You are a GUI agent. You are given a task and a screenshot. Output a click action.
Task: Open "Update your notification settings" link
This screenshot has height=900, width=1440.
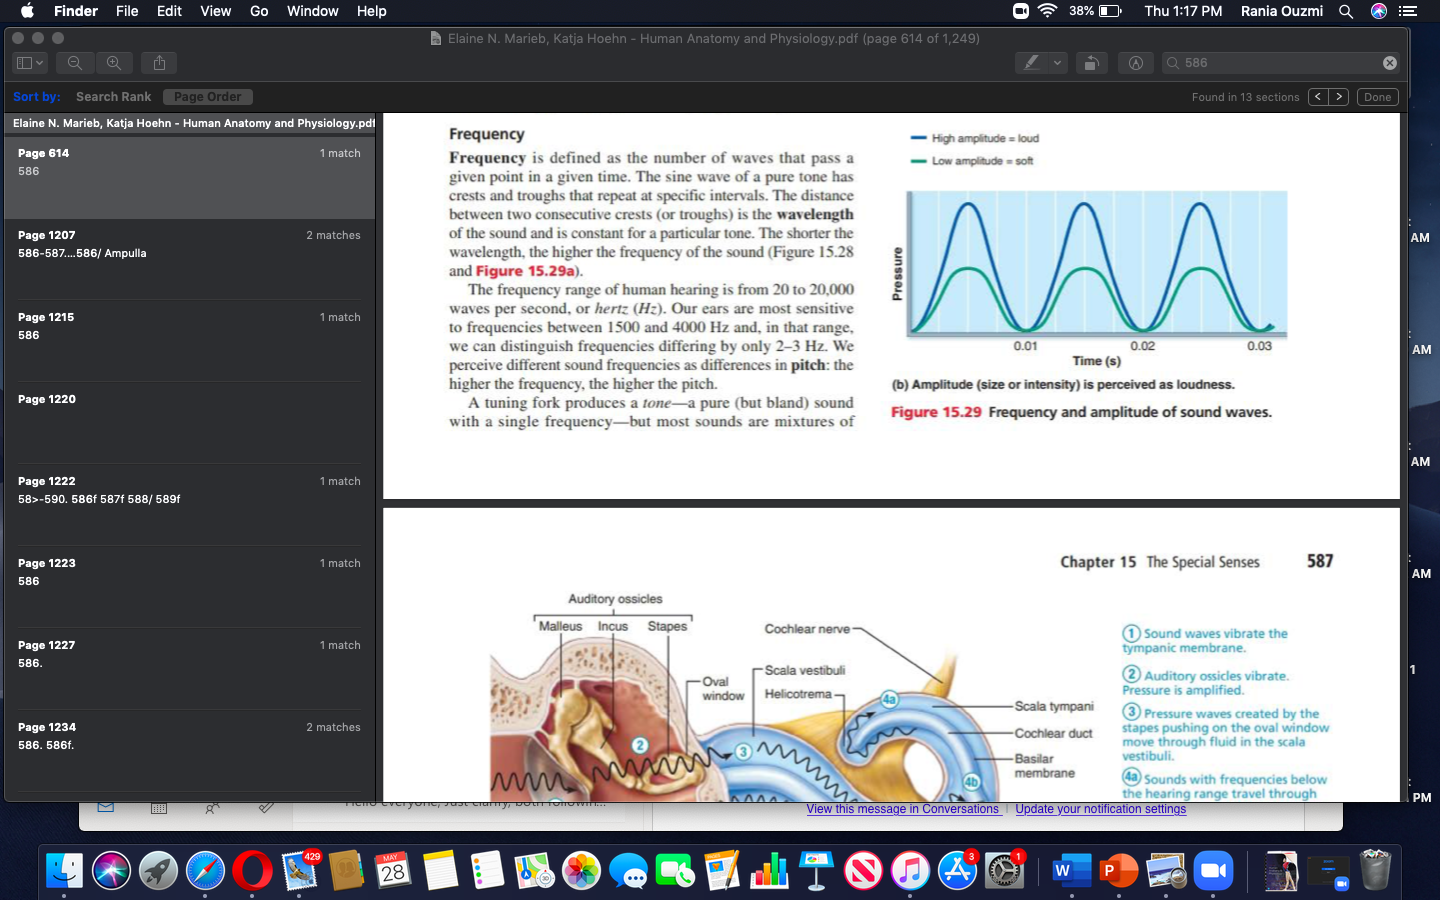1101,809
